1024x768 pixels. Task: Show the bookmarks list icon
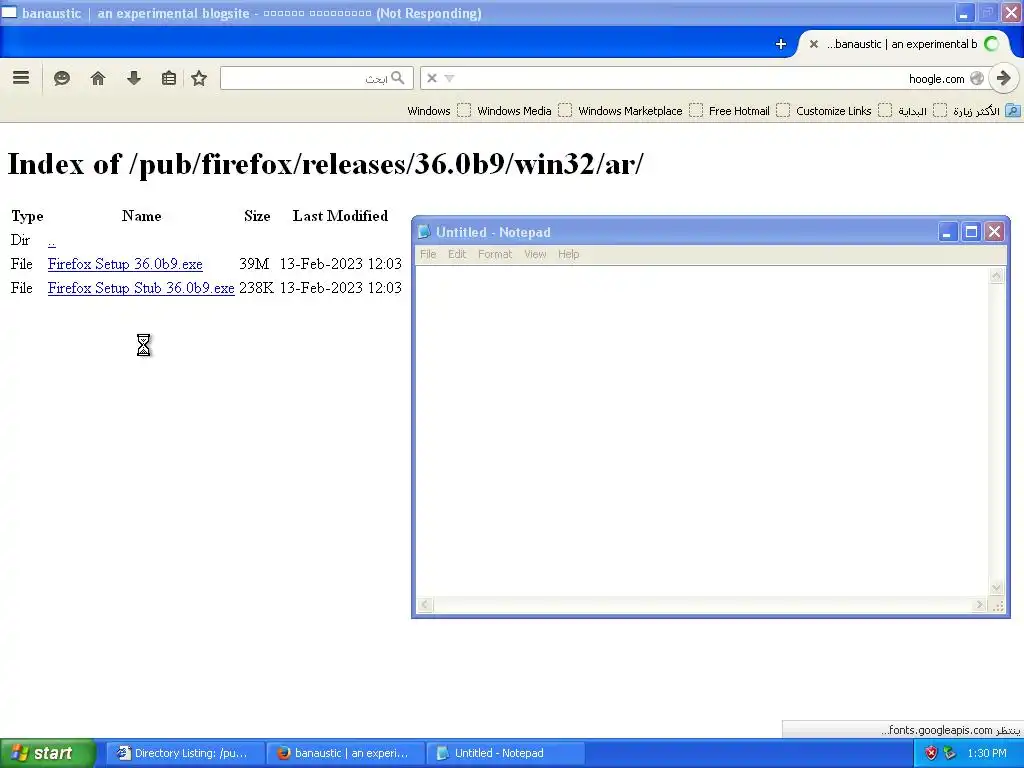tap(168, 78)
